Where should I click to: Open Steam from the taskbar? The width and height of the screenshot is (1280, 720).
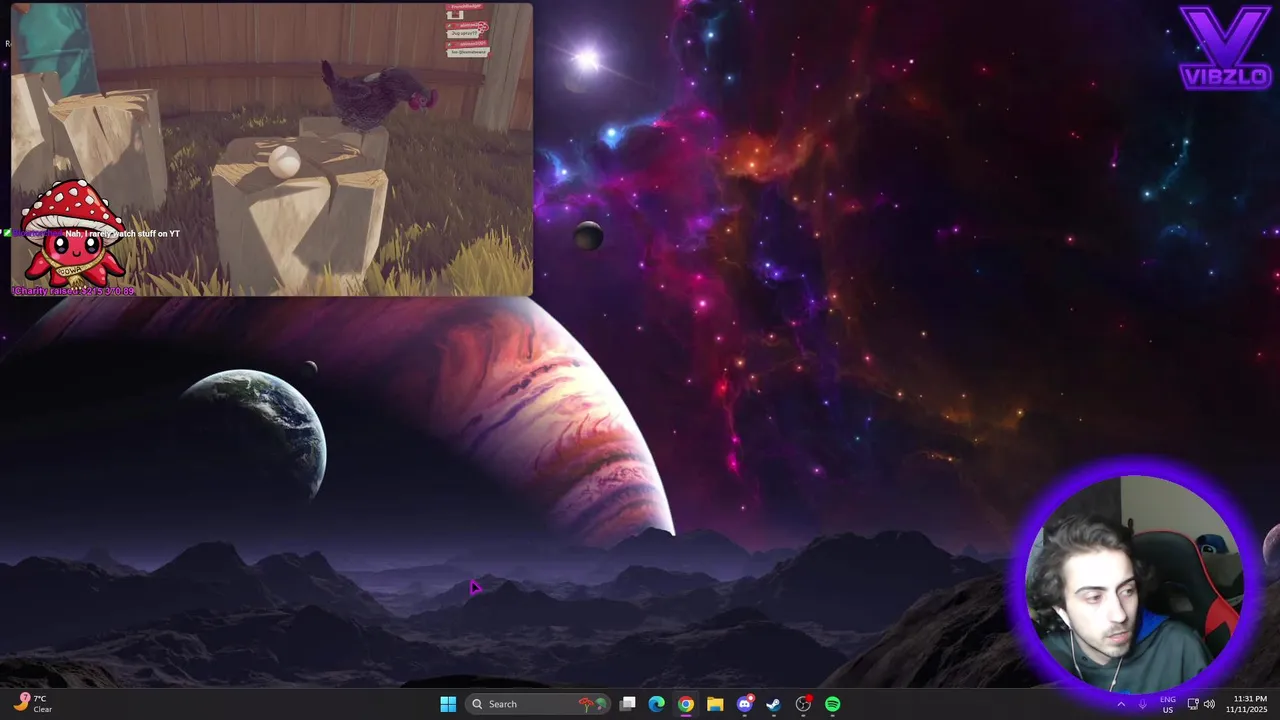coord(773,704)
